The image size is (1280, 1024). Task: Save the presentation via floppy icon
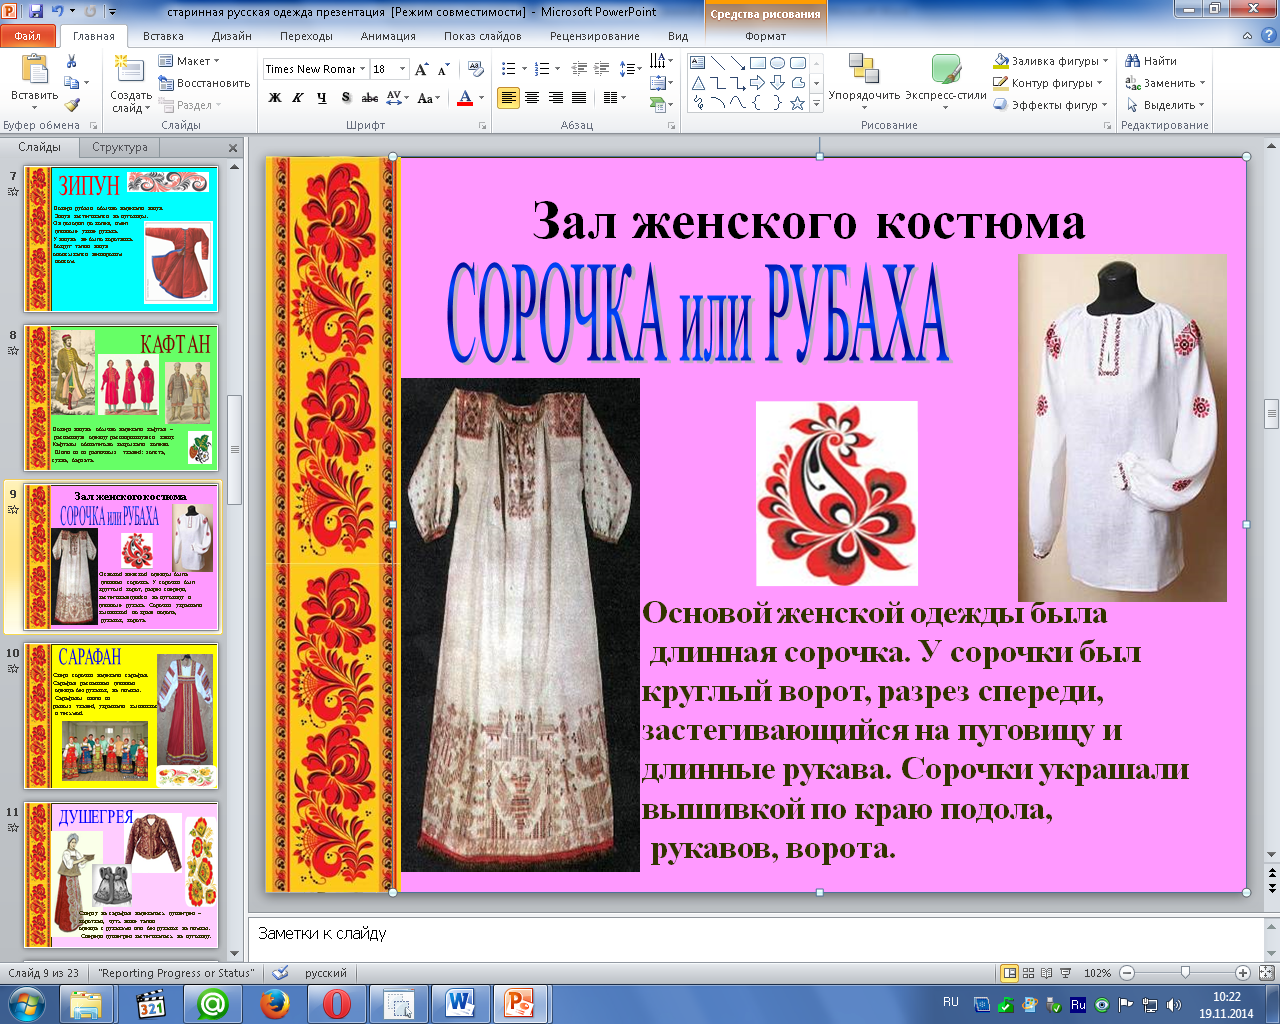(x=36, y=12)
